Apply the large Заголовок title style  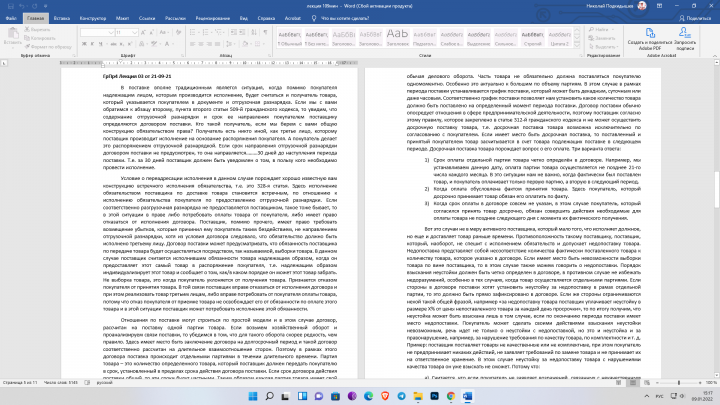coord(398,38)
